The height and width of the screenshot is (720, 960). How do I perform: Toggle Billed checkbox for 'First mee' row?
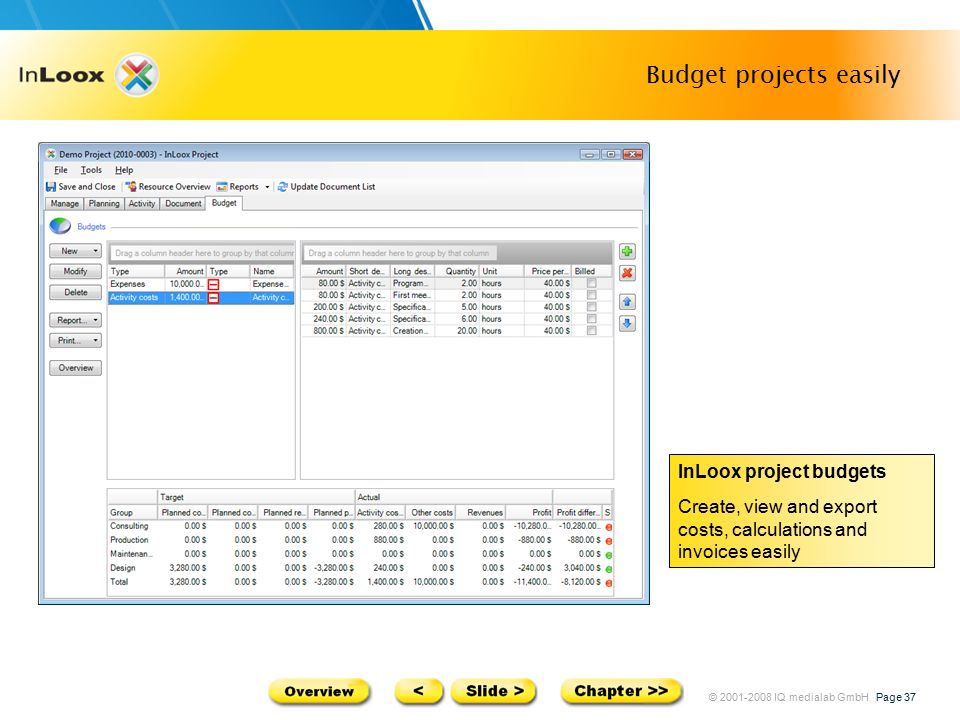point(591,295)
